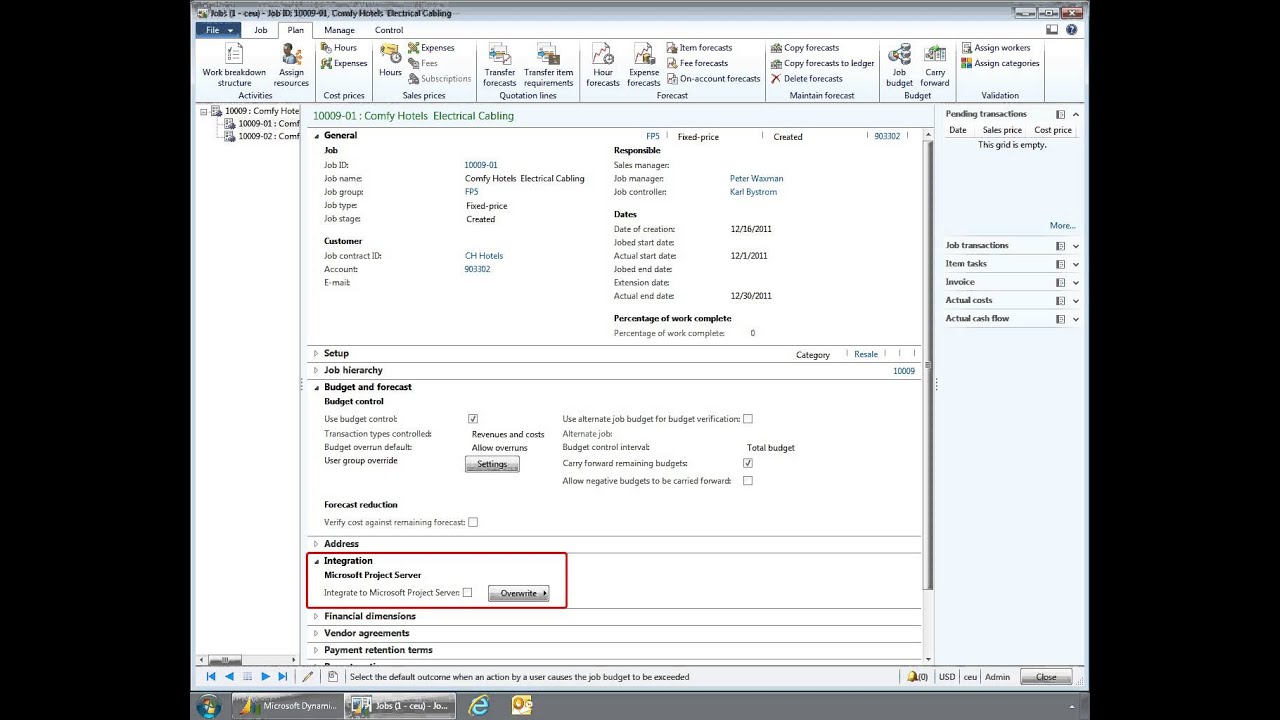This screenshot has height=720, width=1280.
Task: Open Job manager Peter Waxman link
Action: click(757, 179)
